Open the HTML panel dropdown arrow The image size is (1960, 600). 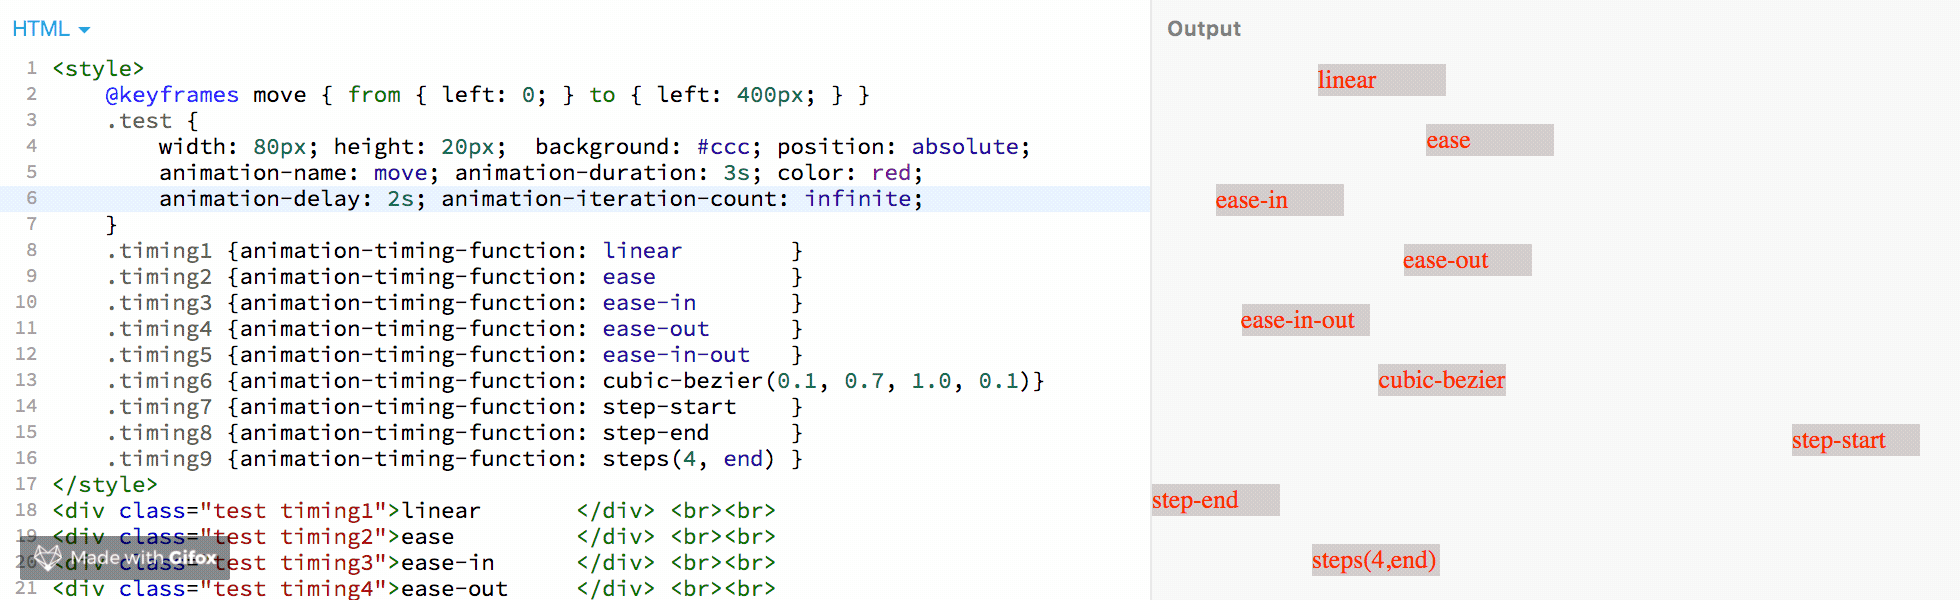pos(84,30)
